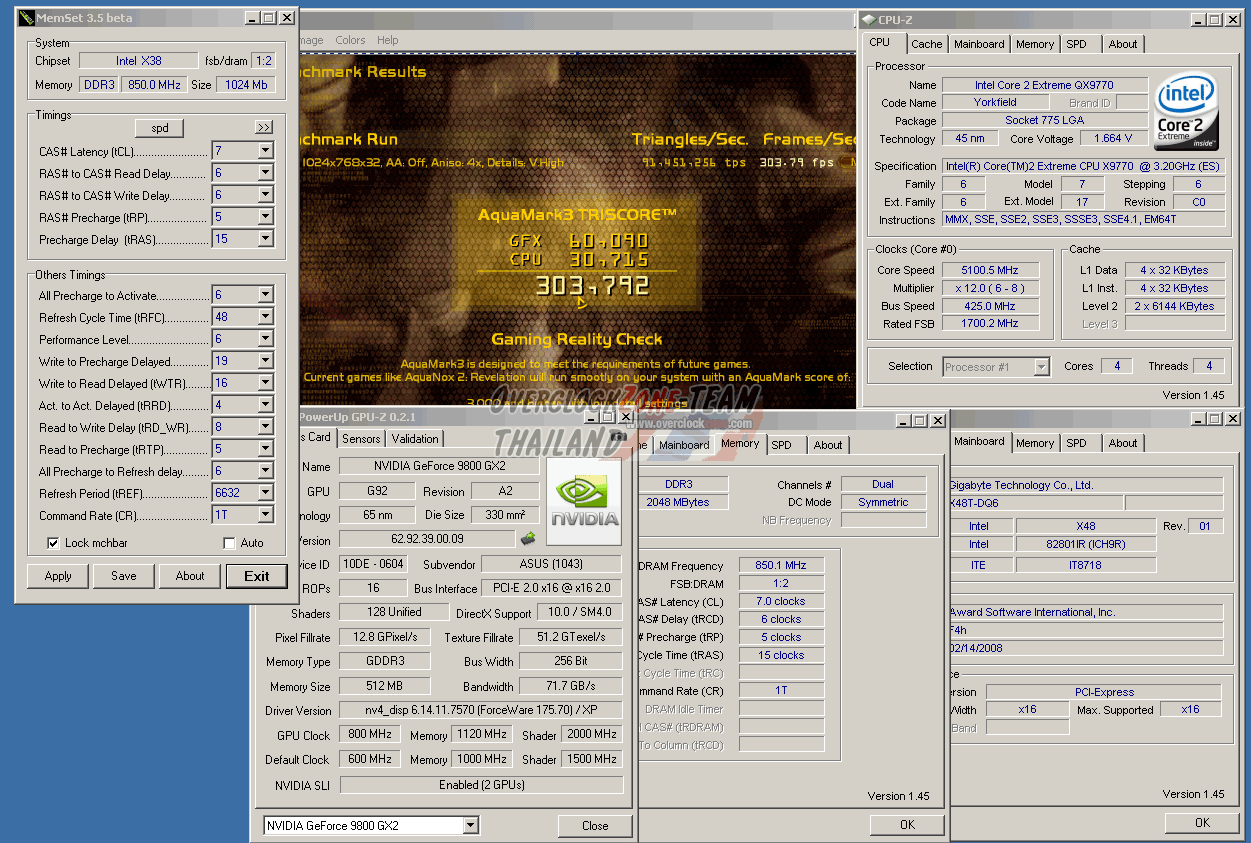The width and height of the screenshot is (1251, 843).
Task: Open the Performance Level dropdown
Action: tap(265, 339)
